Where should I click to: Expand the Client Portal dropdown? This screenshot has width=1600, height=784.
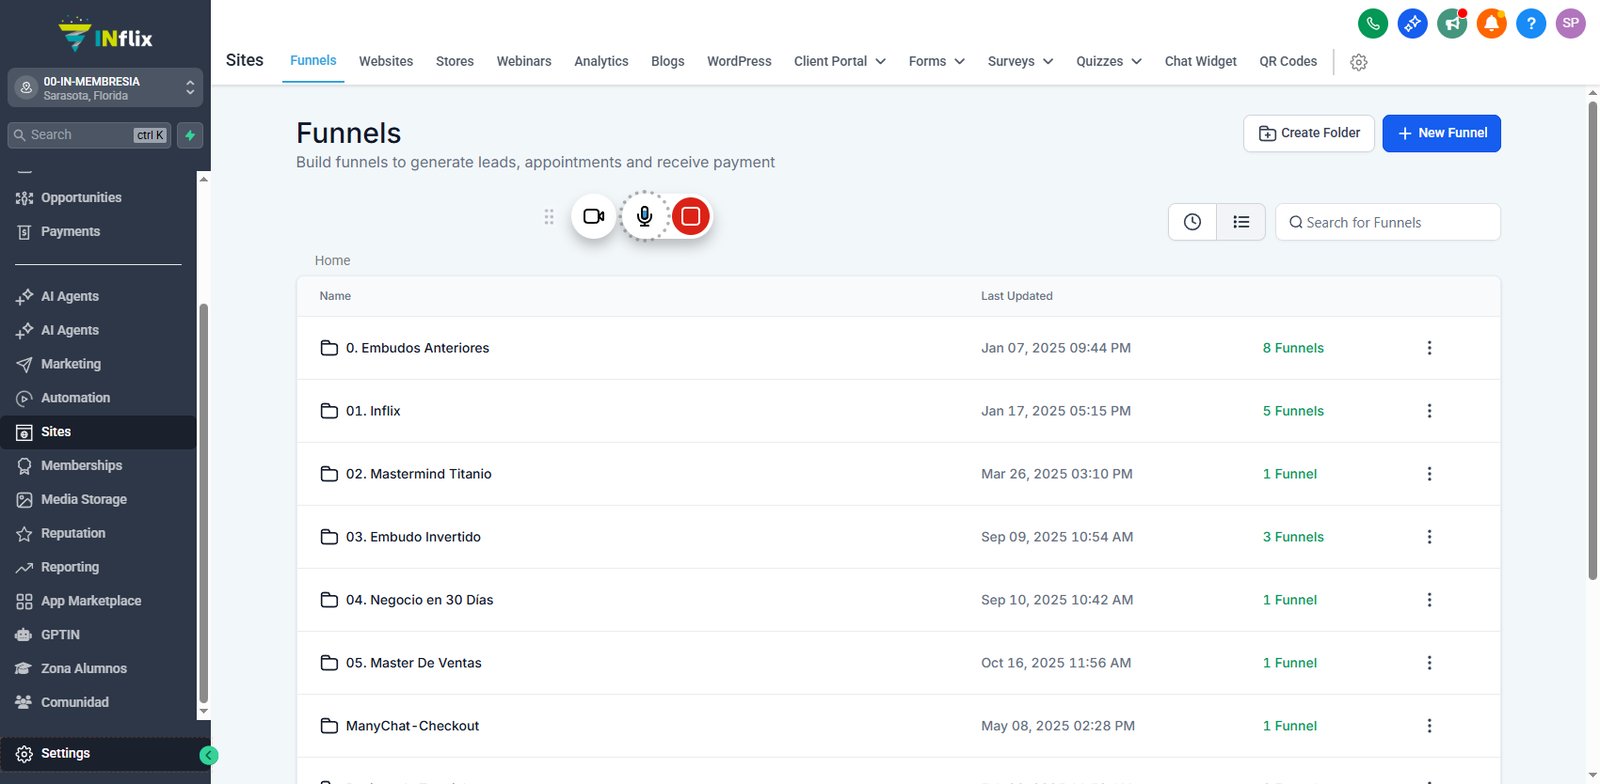point(840,61)
